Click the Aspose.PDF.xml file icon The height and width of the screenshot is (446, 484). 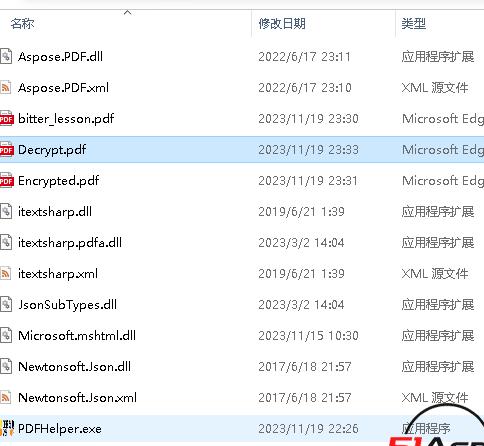click(x=6, y=87)
